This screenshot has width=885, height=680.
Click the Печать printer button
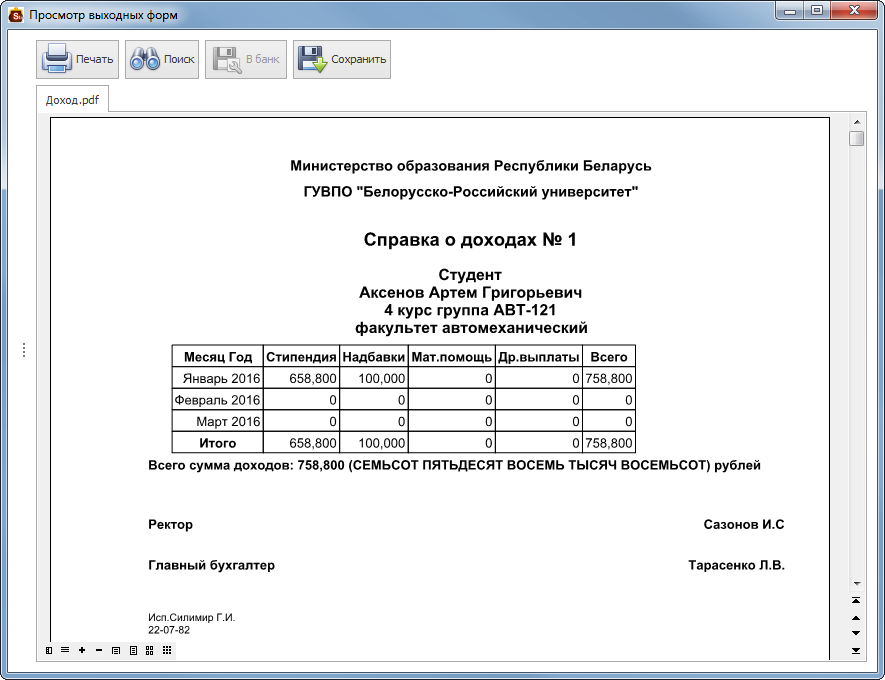(77, 59)
